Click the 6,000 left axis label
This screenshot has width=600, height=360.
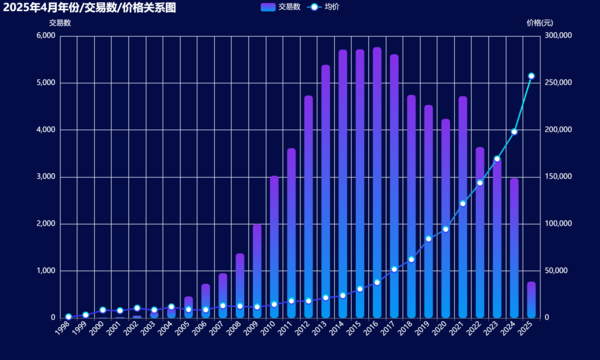[x=46, y=36]
